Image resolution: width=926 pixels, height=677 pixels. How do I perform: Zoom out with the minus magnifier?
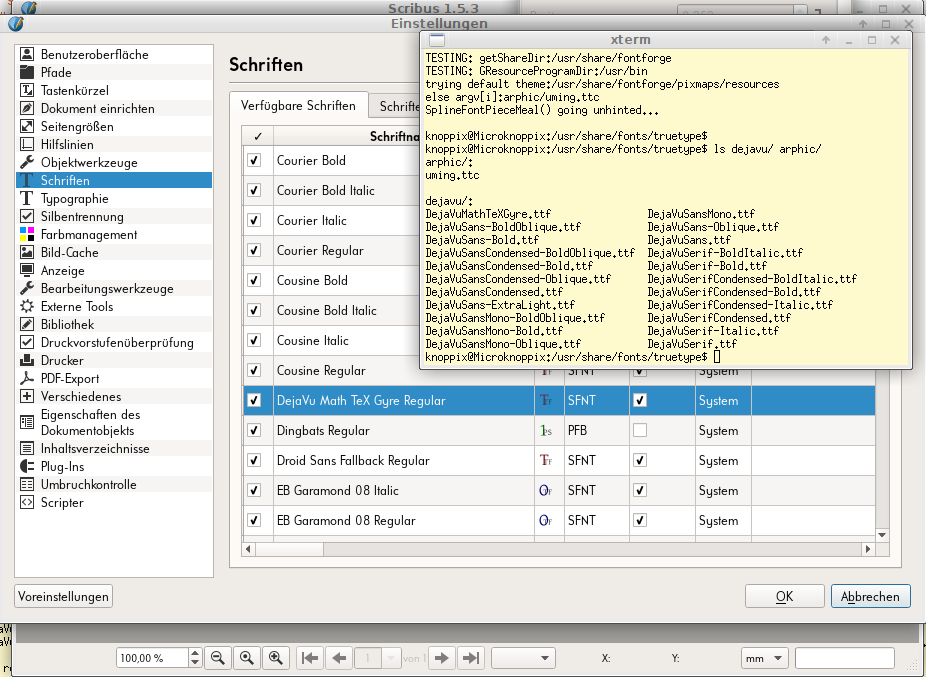coord(217,658)
